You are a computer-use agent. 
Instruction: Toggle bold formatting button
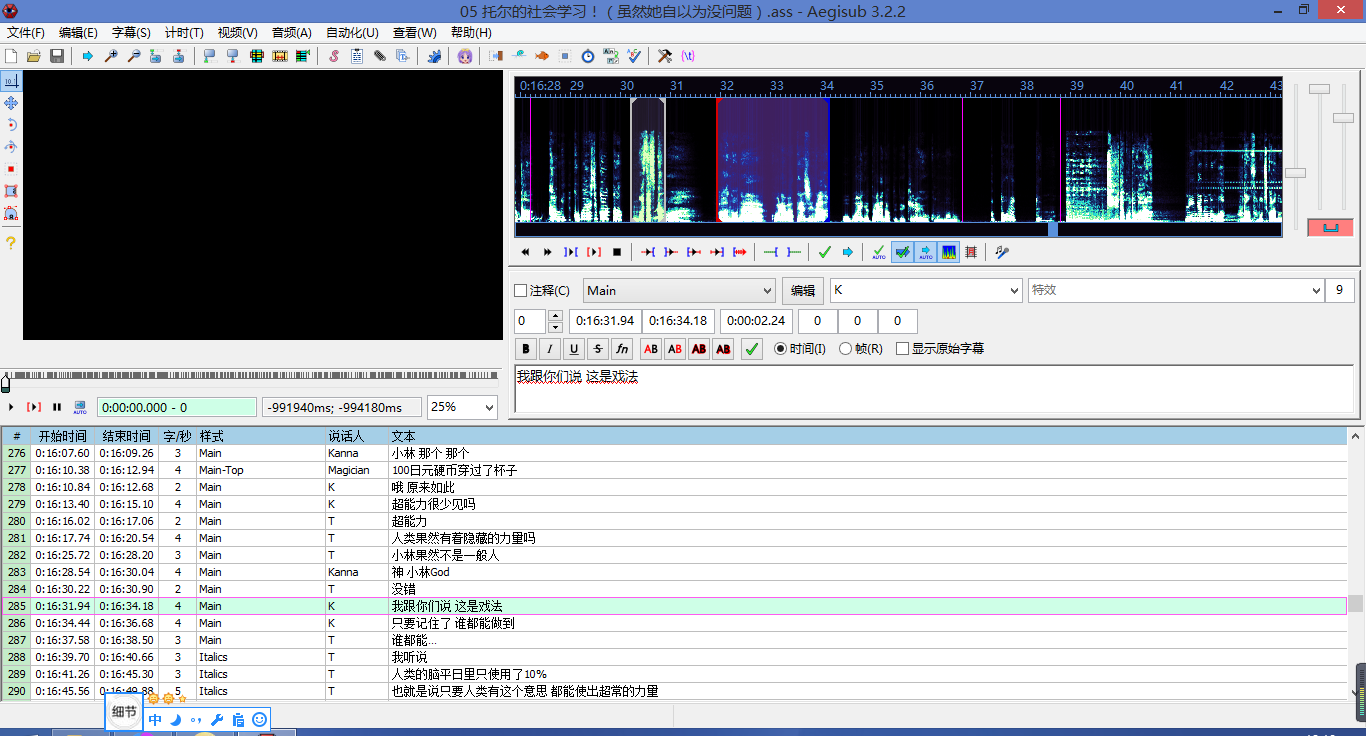pos(527,349)
